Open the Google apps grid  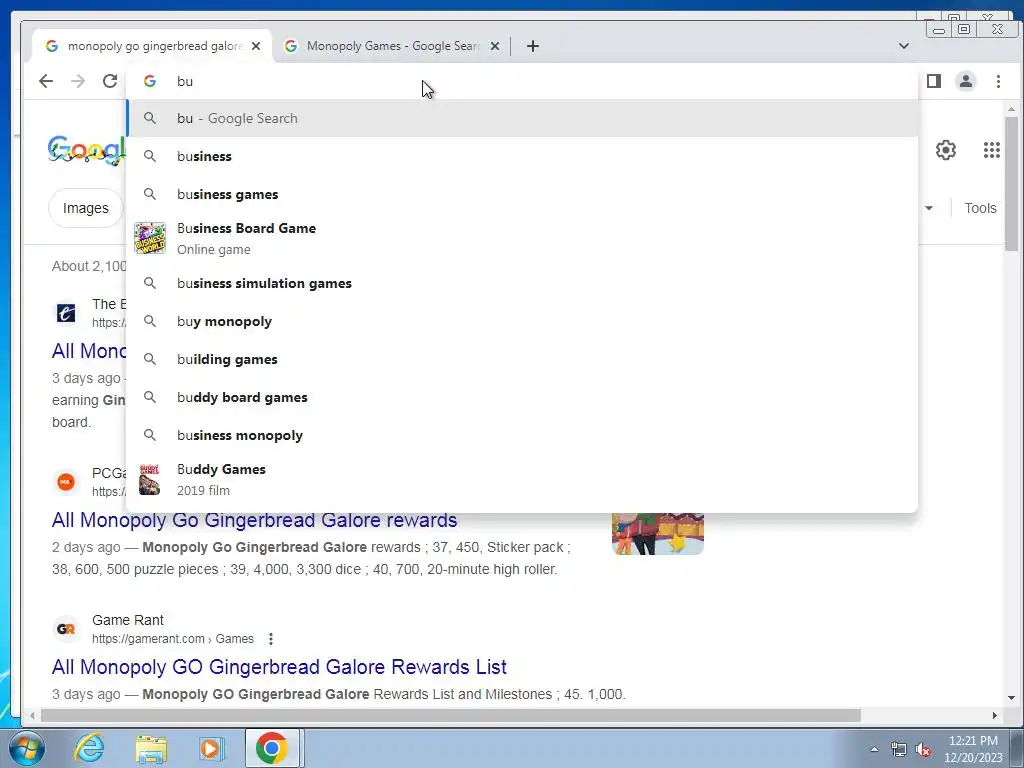(991, 150)
